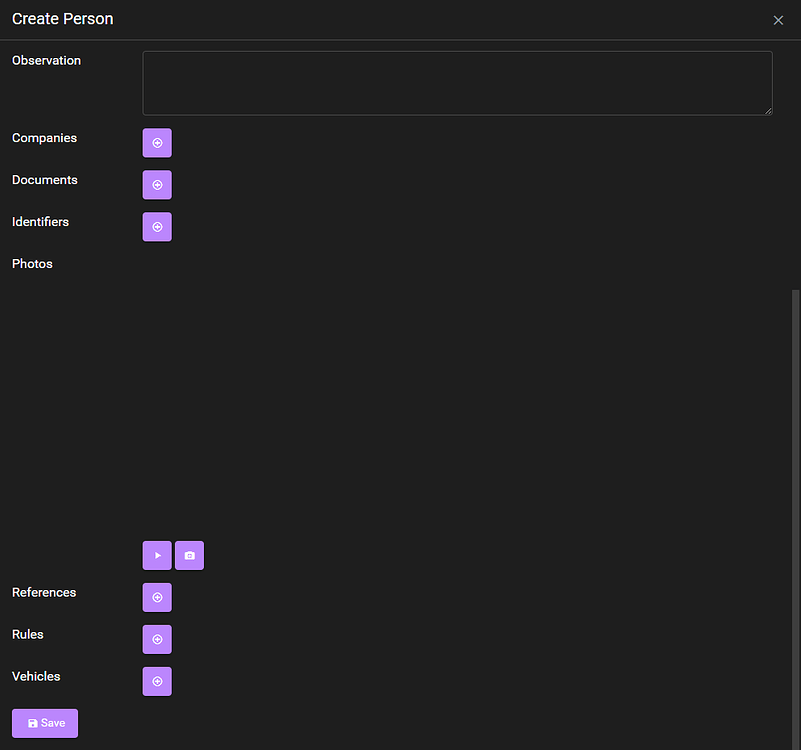
Task: Click the Create Person dialog title
Action: [63, 19]
